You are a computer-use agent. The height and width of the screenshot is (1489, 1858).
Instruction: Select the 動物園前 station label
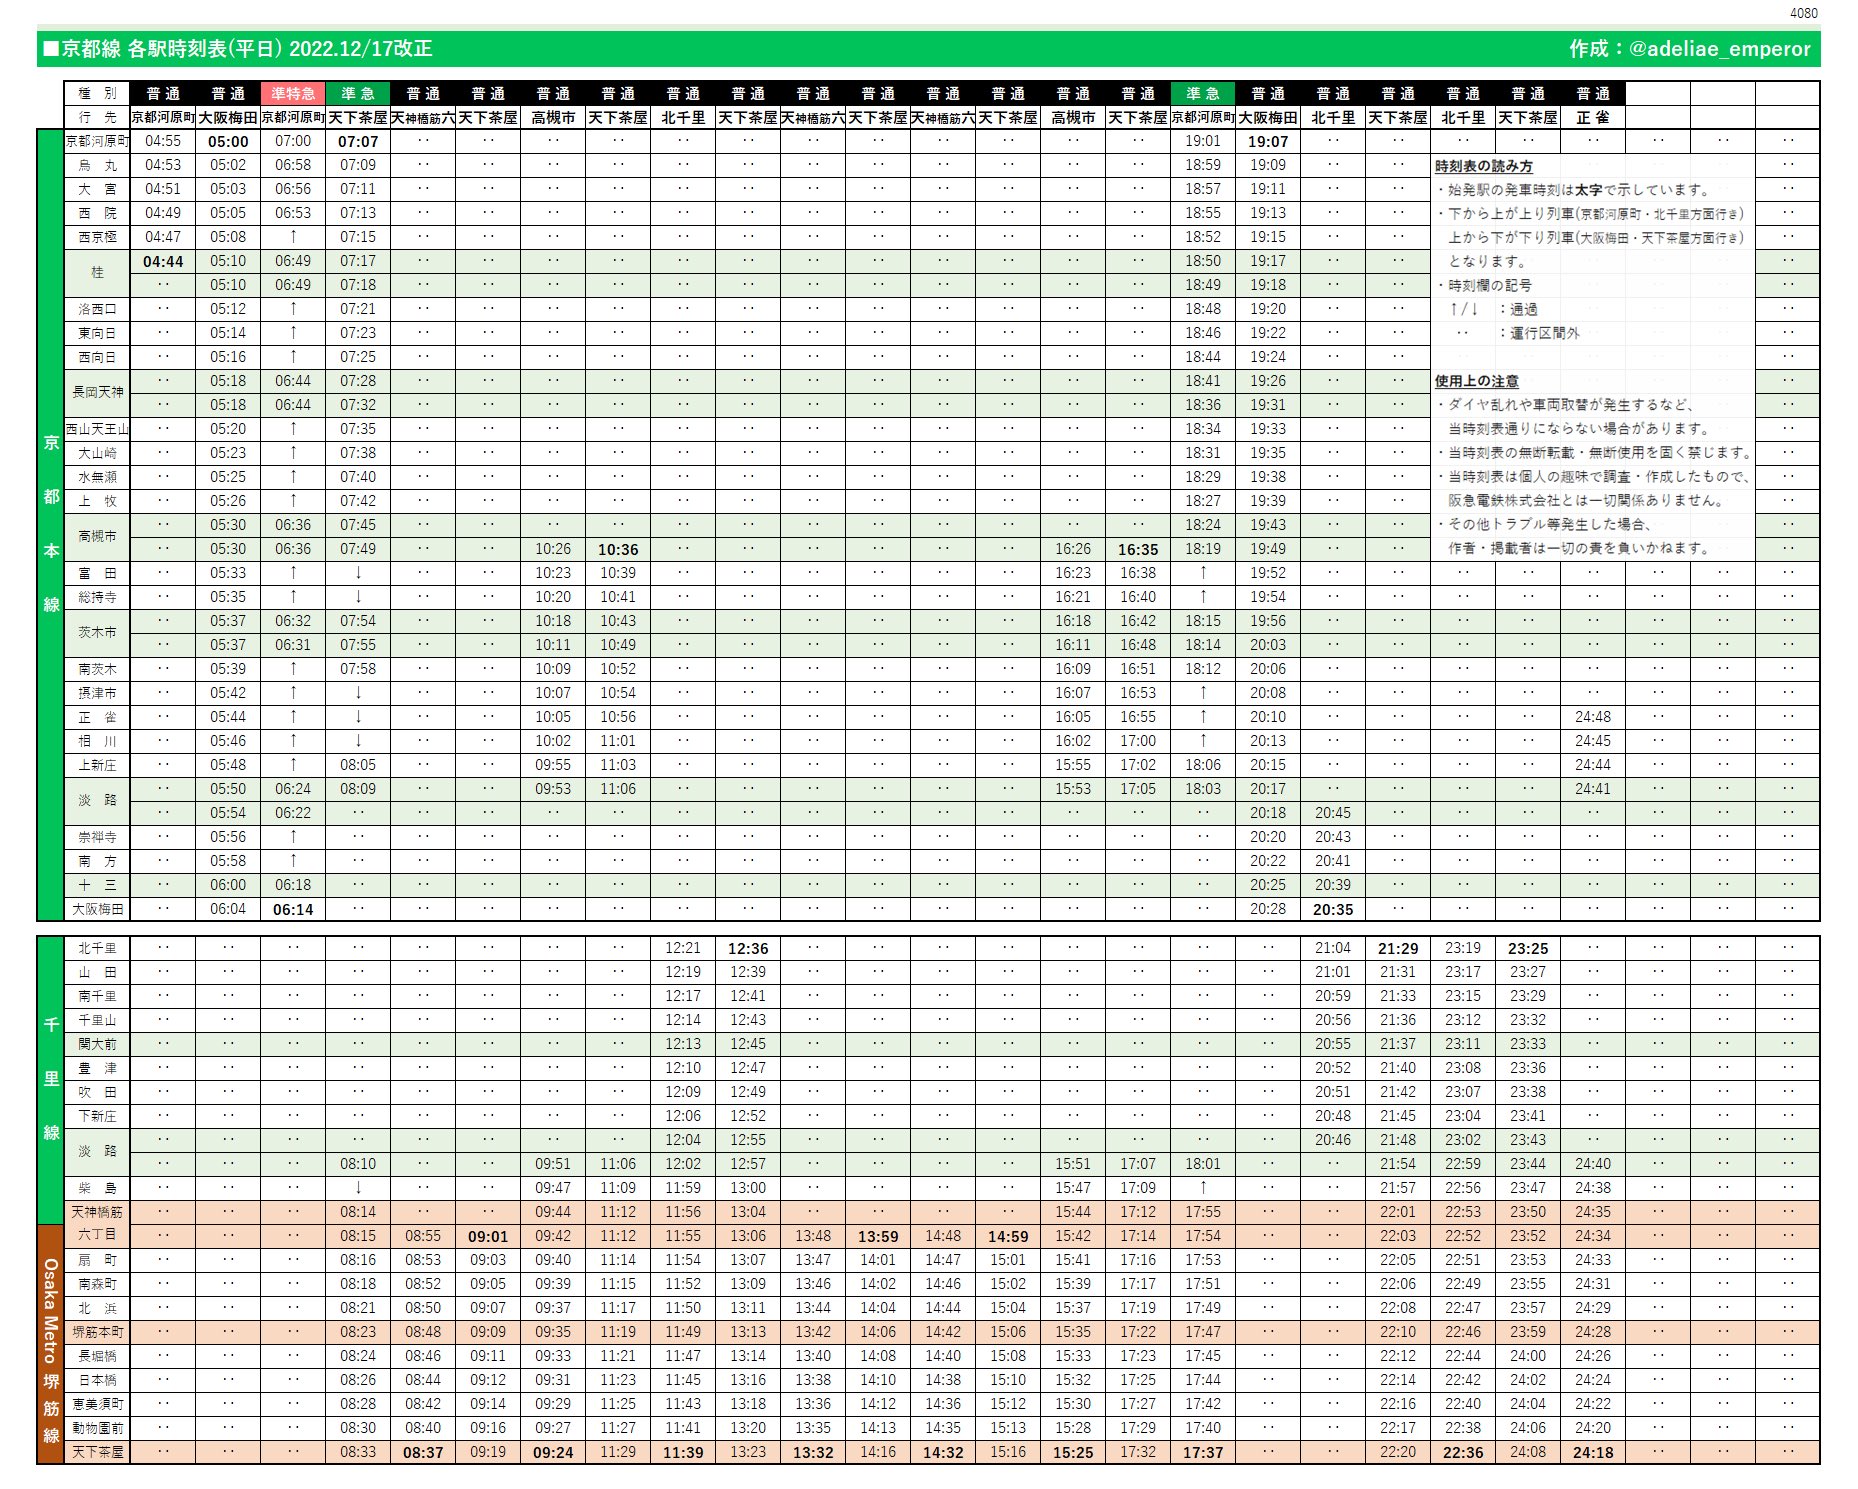pos(97,1428)
